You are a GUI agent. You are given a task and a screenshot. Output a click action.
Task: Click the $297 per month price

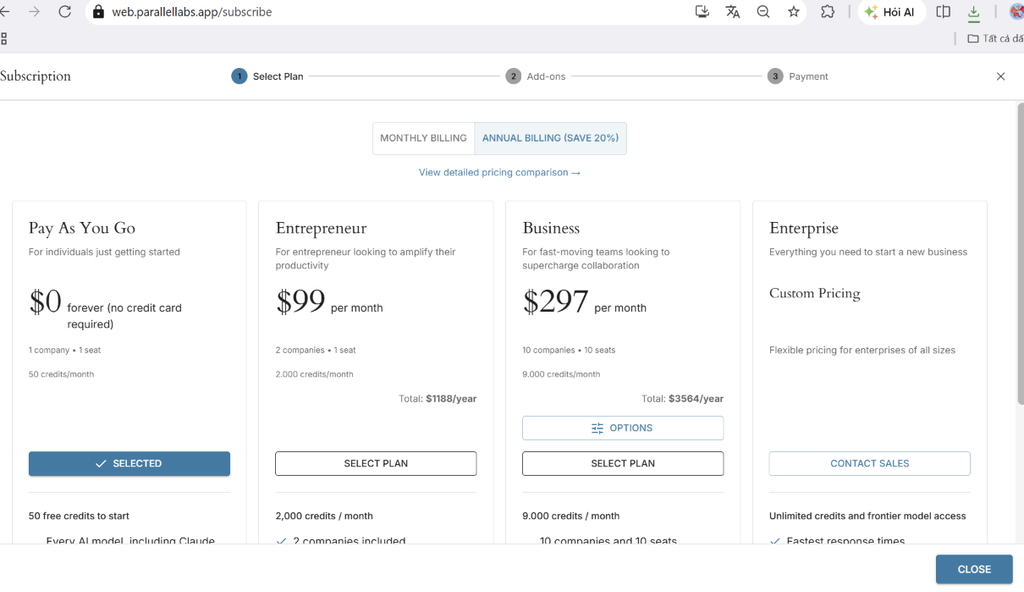point(584,303)
